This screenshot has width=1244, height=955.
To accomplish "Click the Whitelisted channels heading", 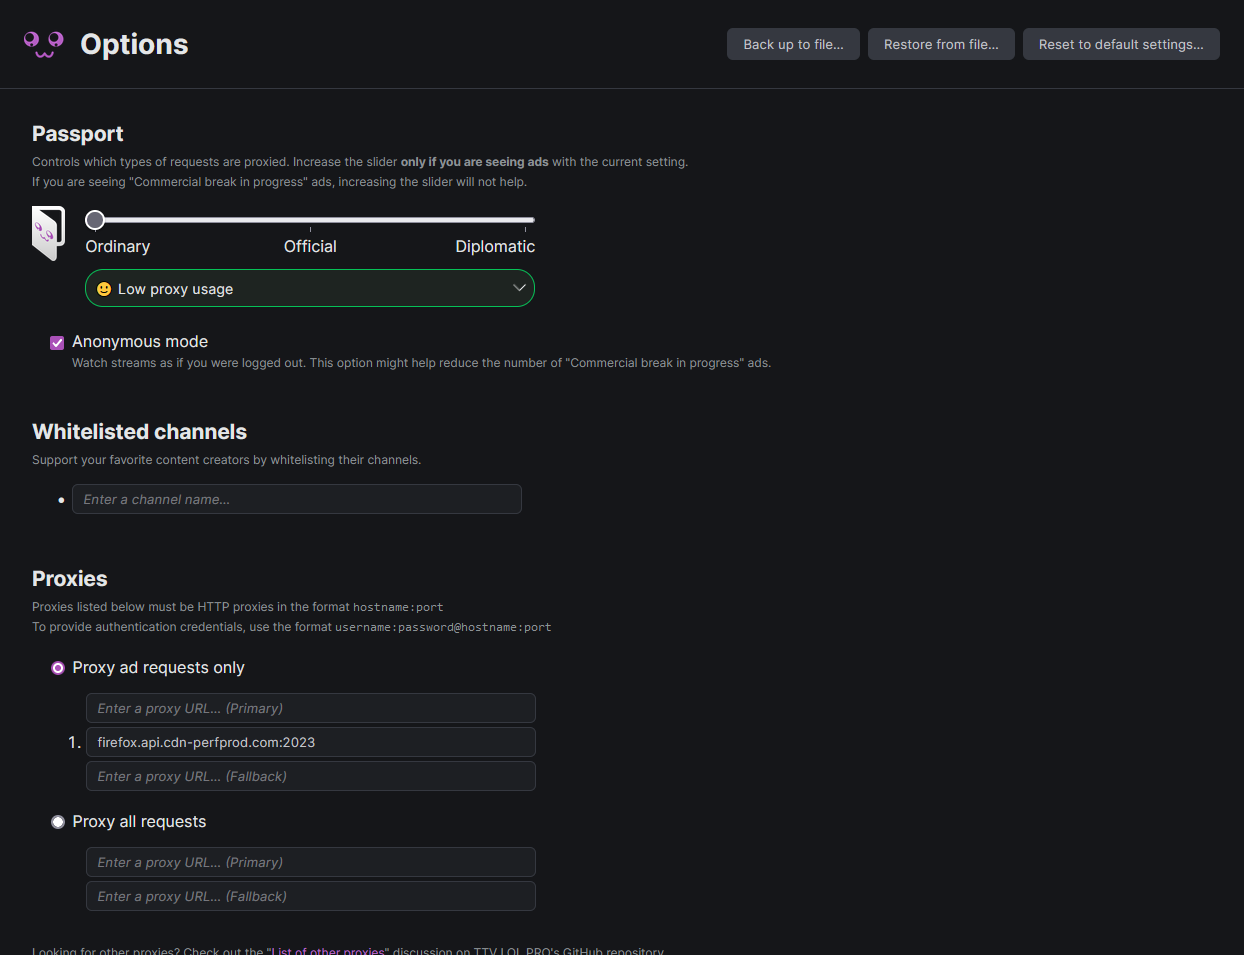I will point(140,432).
